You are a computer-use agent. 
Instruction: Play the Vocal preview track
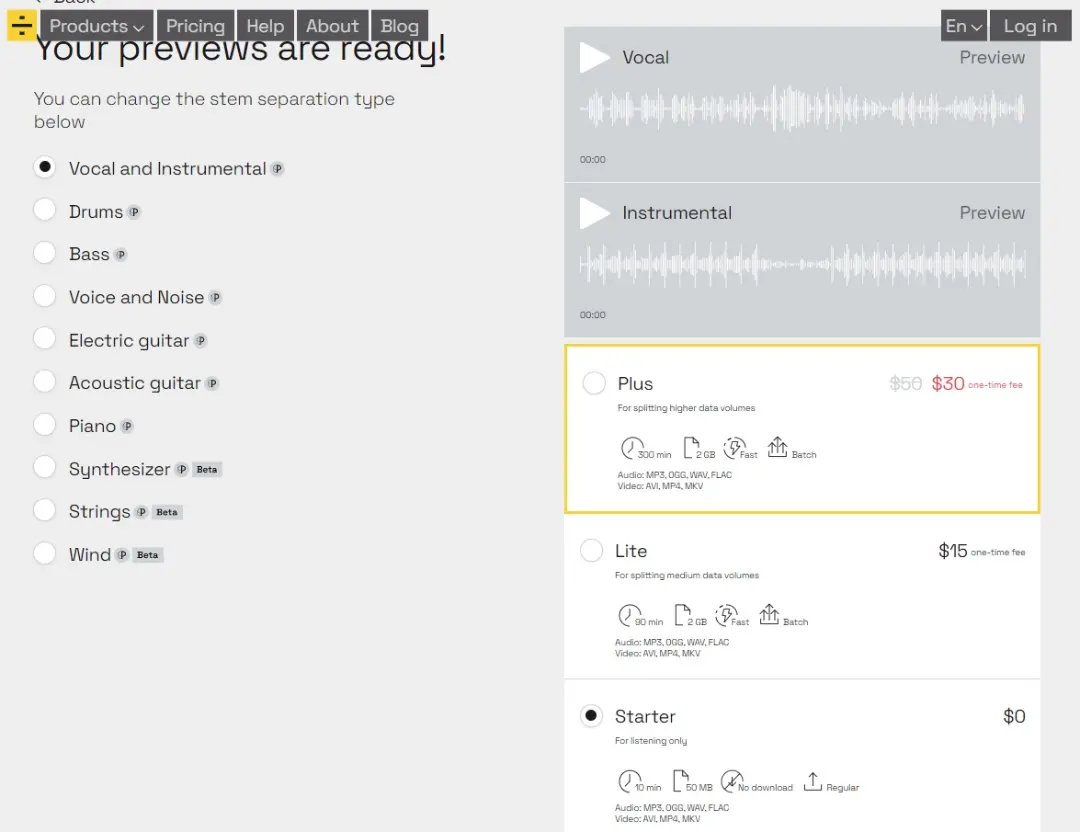coord(594,57)
